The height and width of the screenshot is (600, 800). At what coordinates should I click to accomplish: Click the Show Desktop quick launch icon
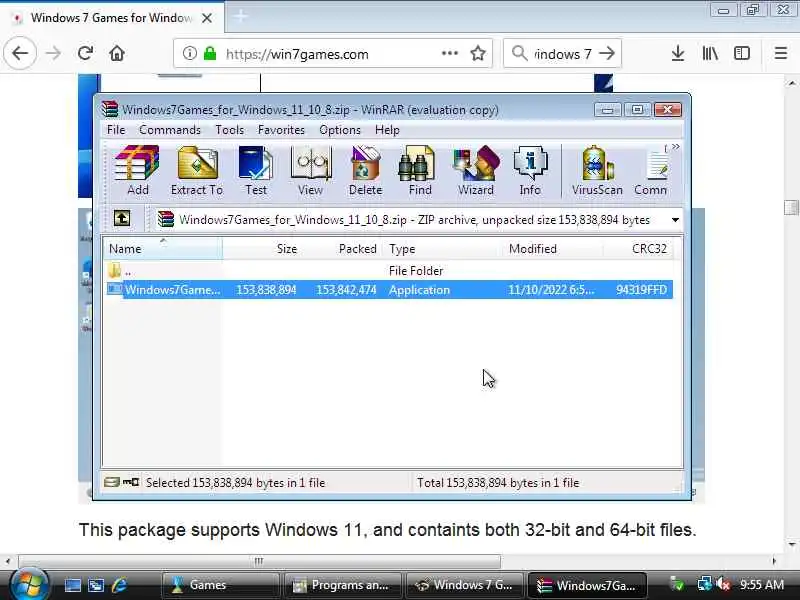click(72, 585)
